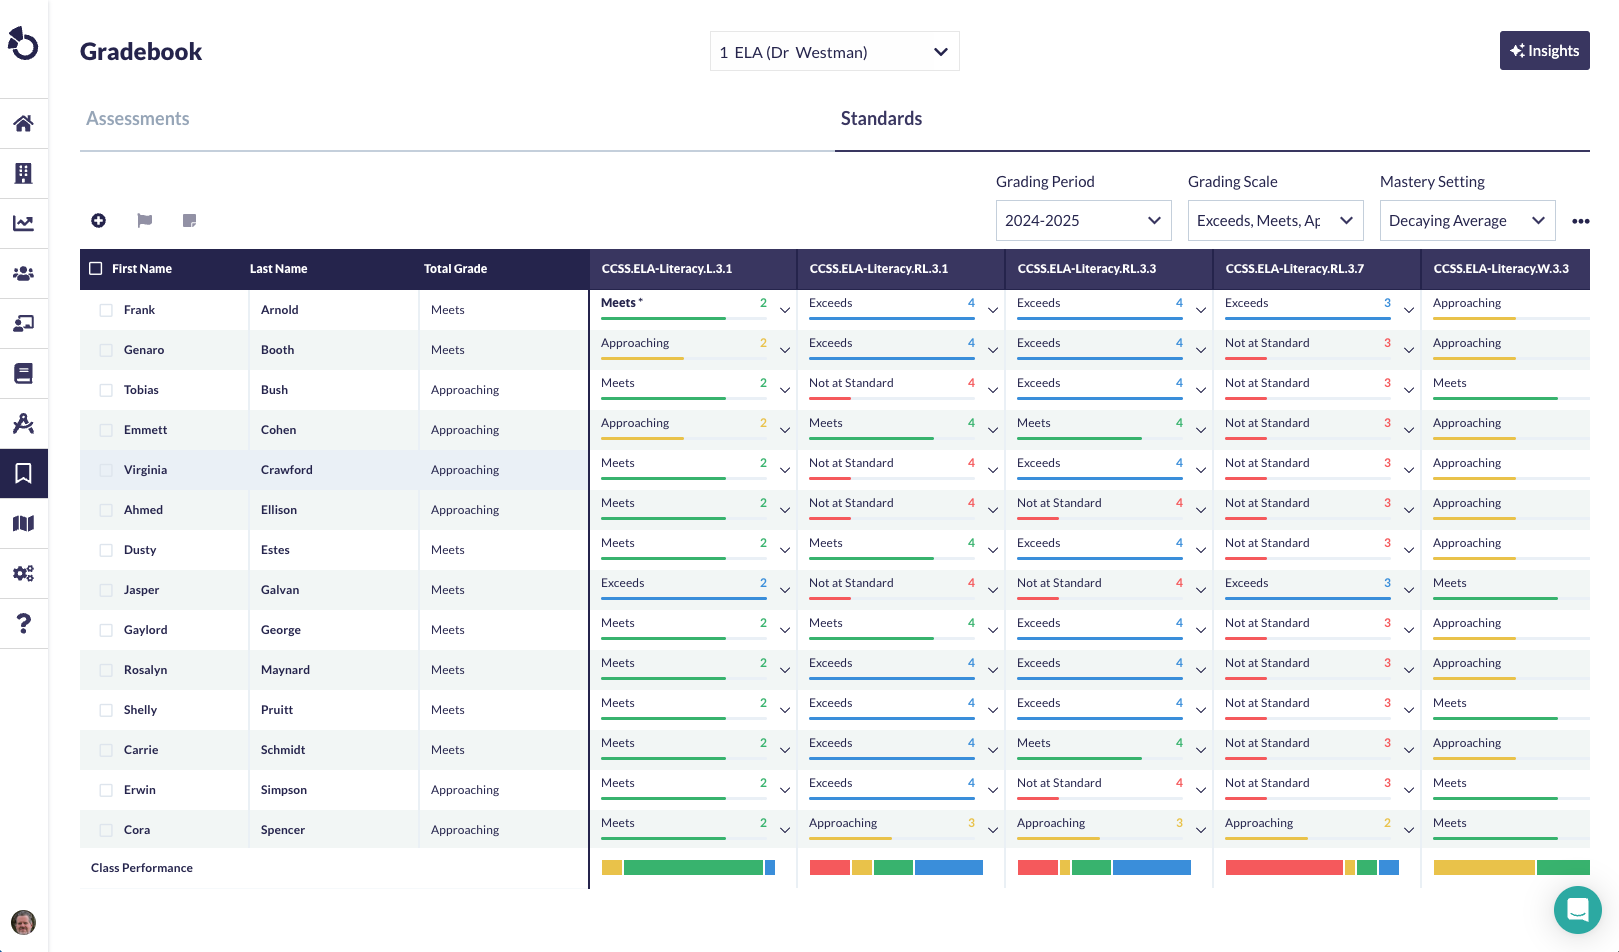Expand the Grading Period 2024-2025 dropdown

[x=1083, y=221]
